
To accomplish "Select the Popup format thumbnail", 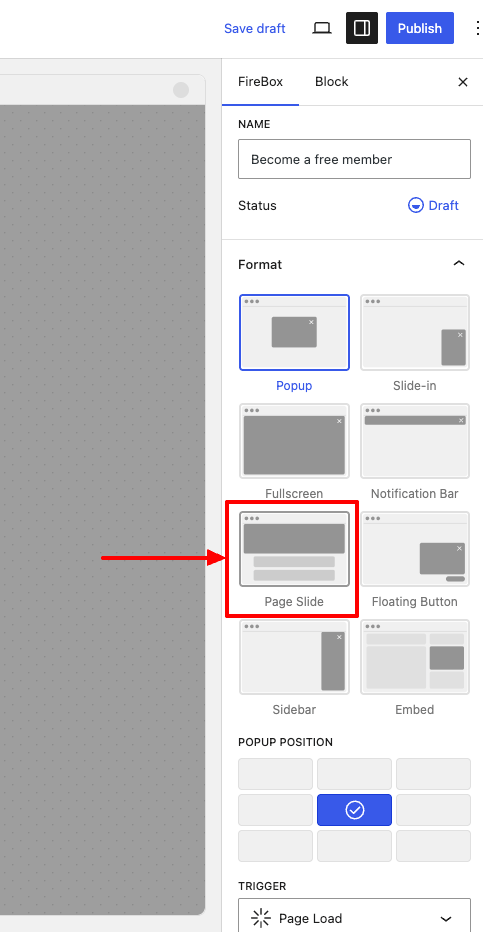I will coord(295,333).
